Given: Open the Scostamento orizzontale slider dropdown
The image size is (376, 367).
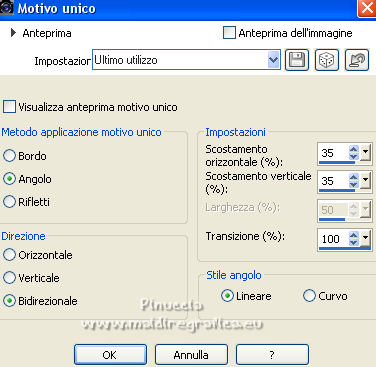Looking at the screenshot, I should pos(366,153).
